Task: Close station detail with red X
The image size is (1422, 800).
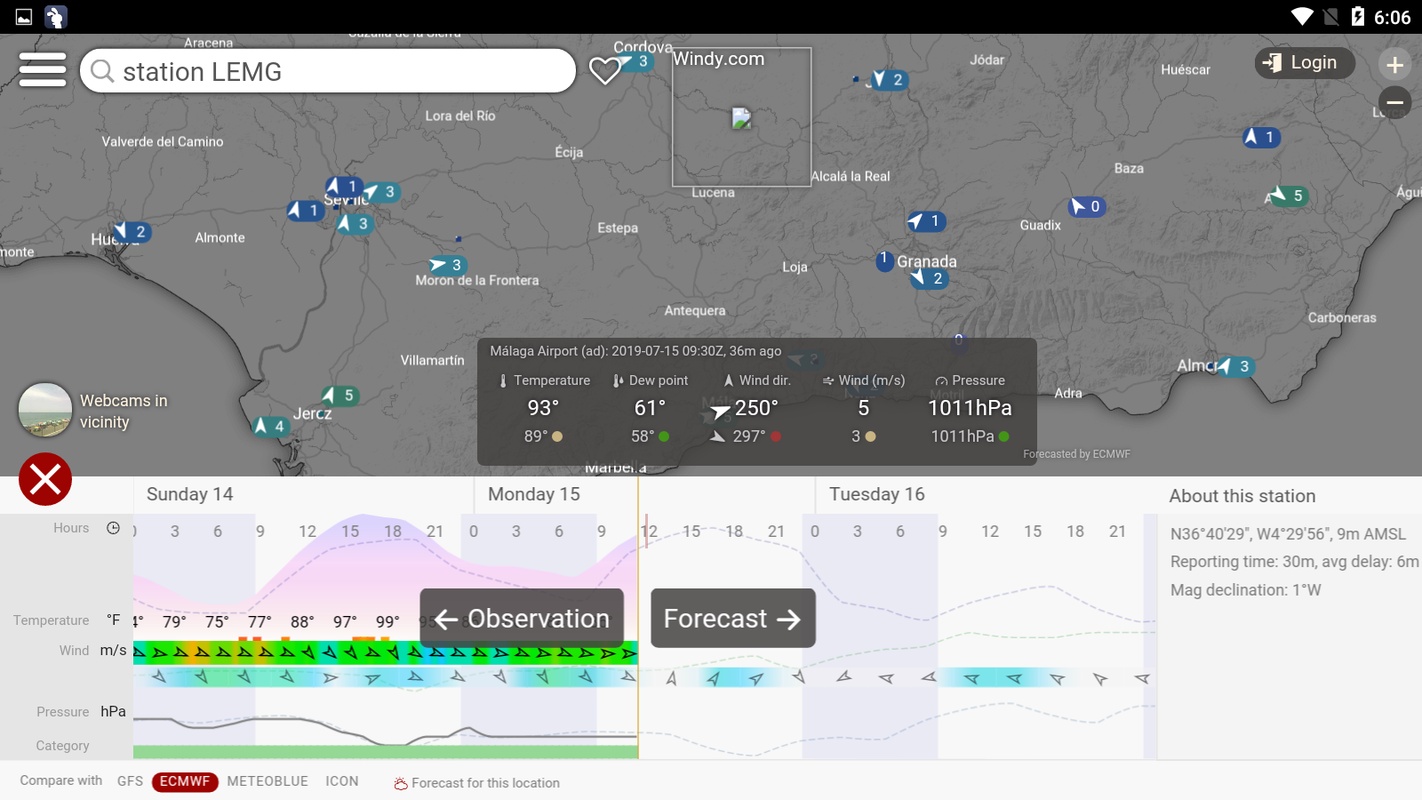Action: (45, 479)
